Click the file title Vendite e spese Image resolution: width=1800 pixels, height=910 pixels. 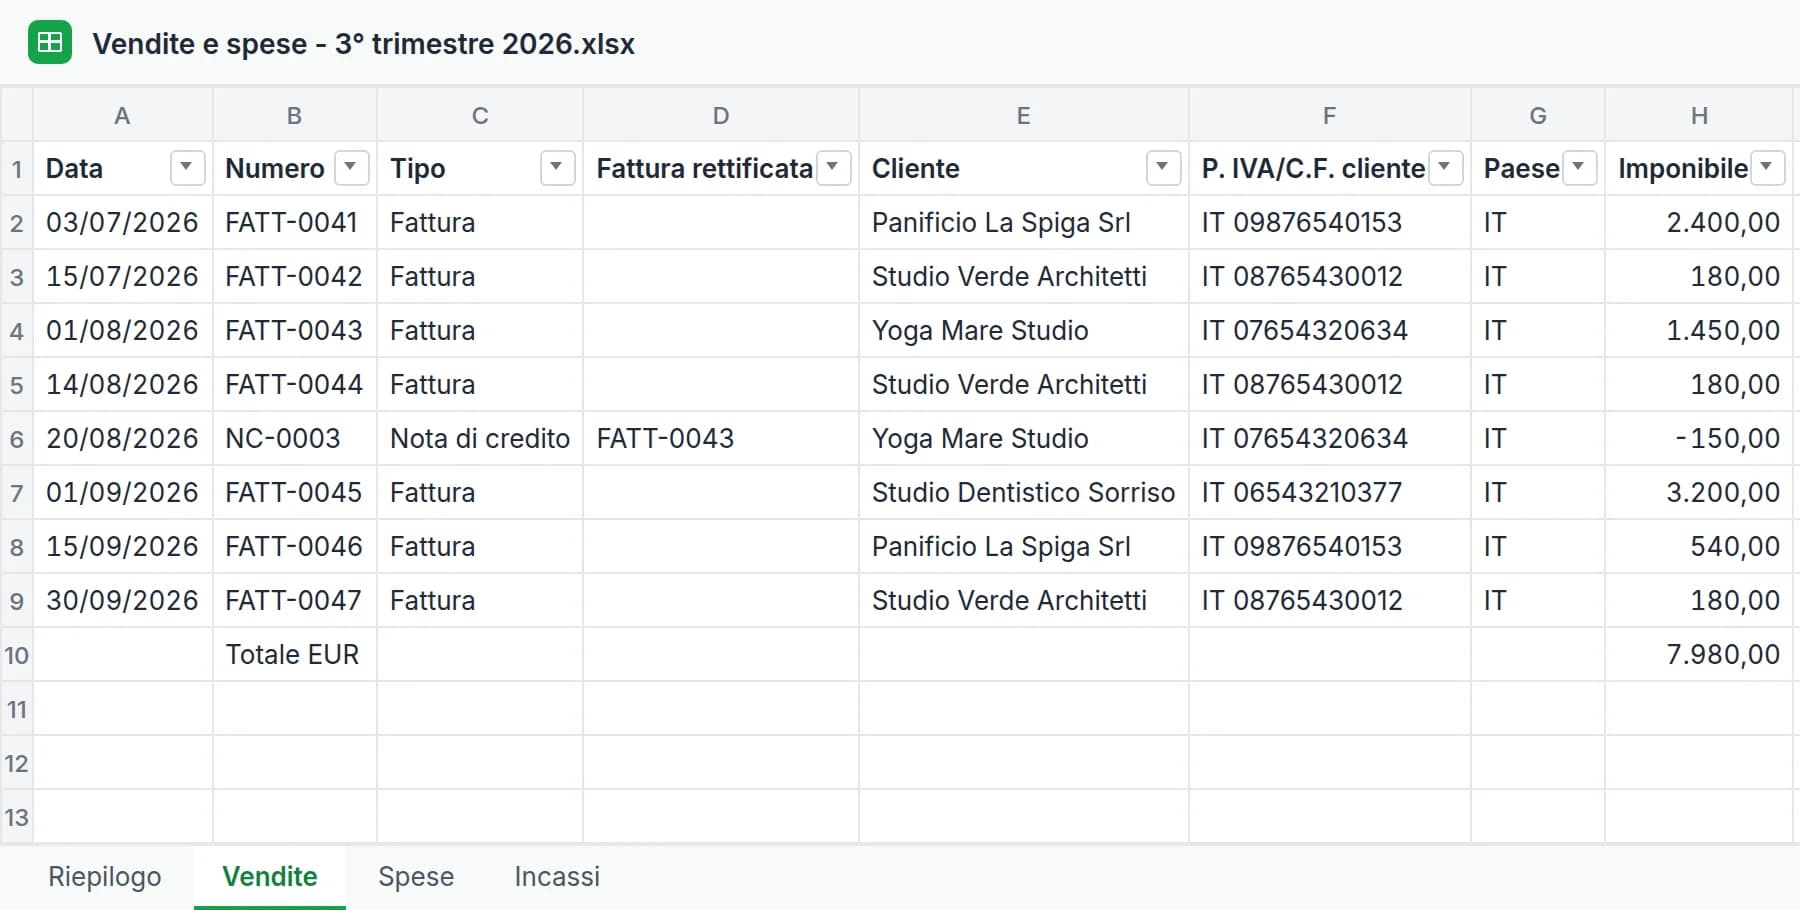[364, 44]
